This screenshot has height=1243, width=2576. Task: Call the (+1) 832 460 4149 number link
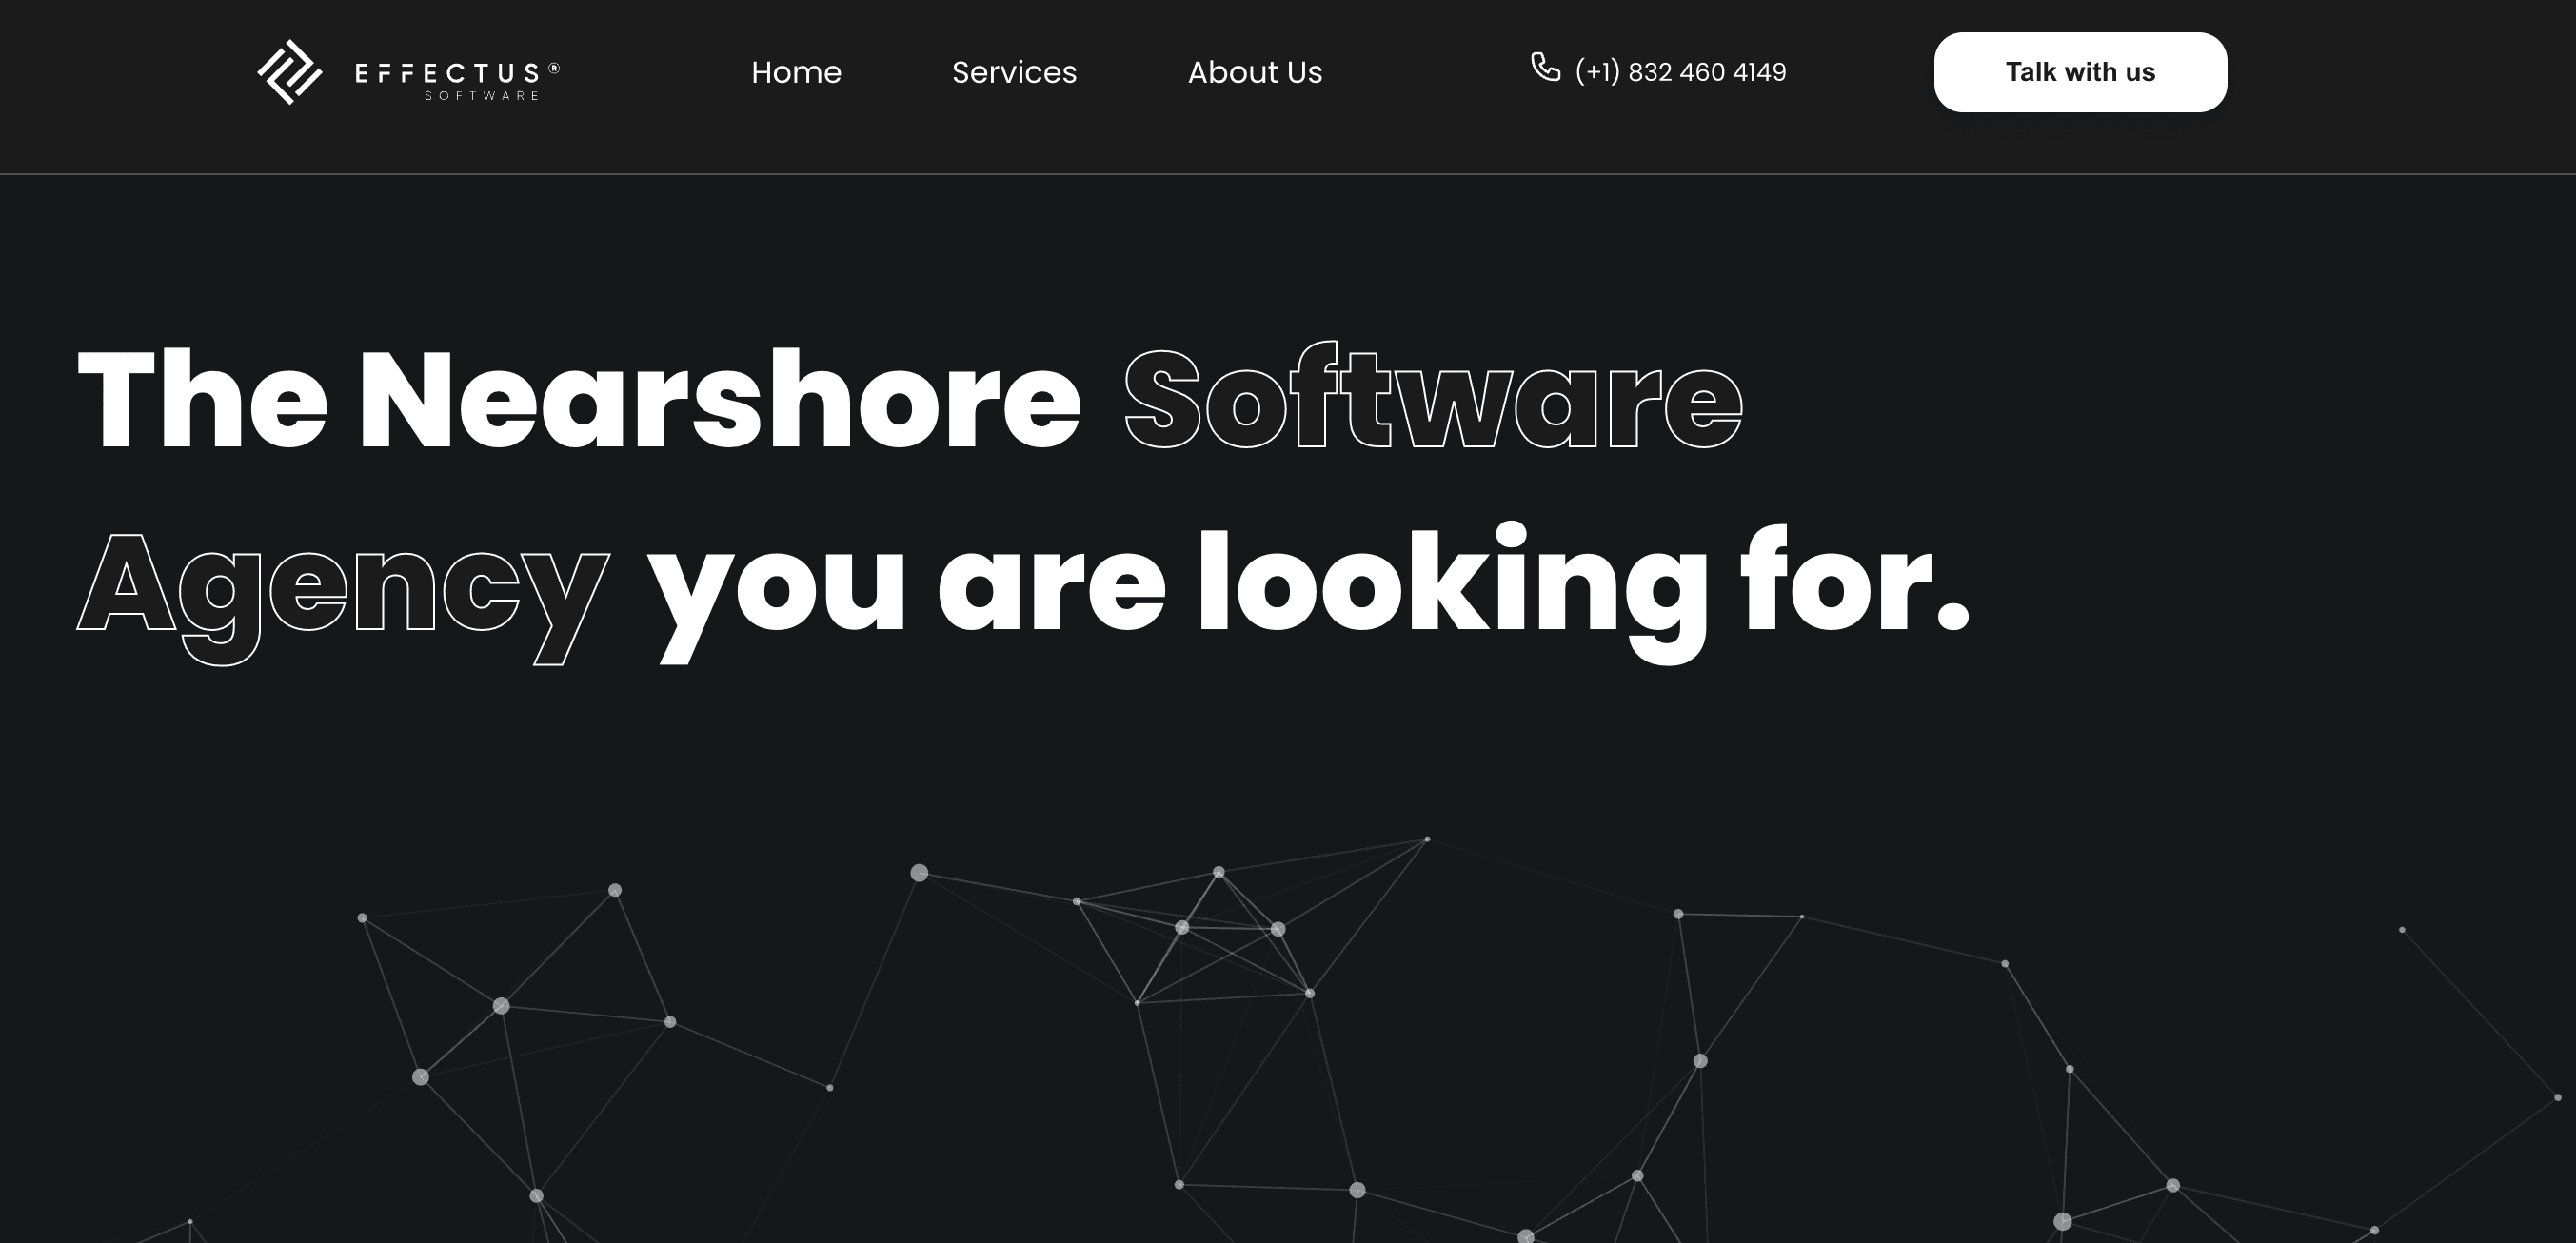[1680, 72]
